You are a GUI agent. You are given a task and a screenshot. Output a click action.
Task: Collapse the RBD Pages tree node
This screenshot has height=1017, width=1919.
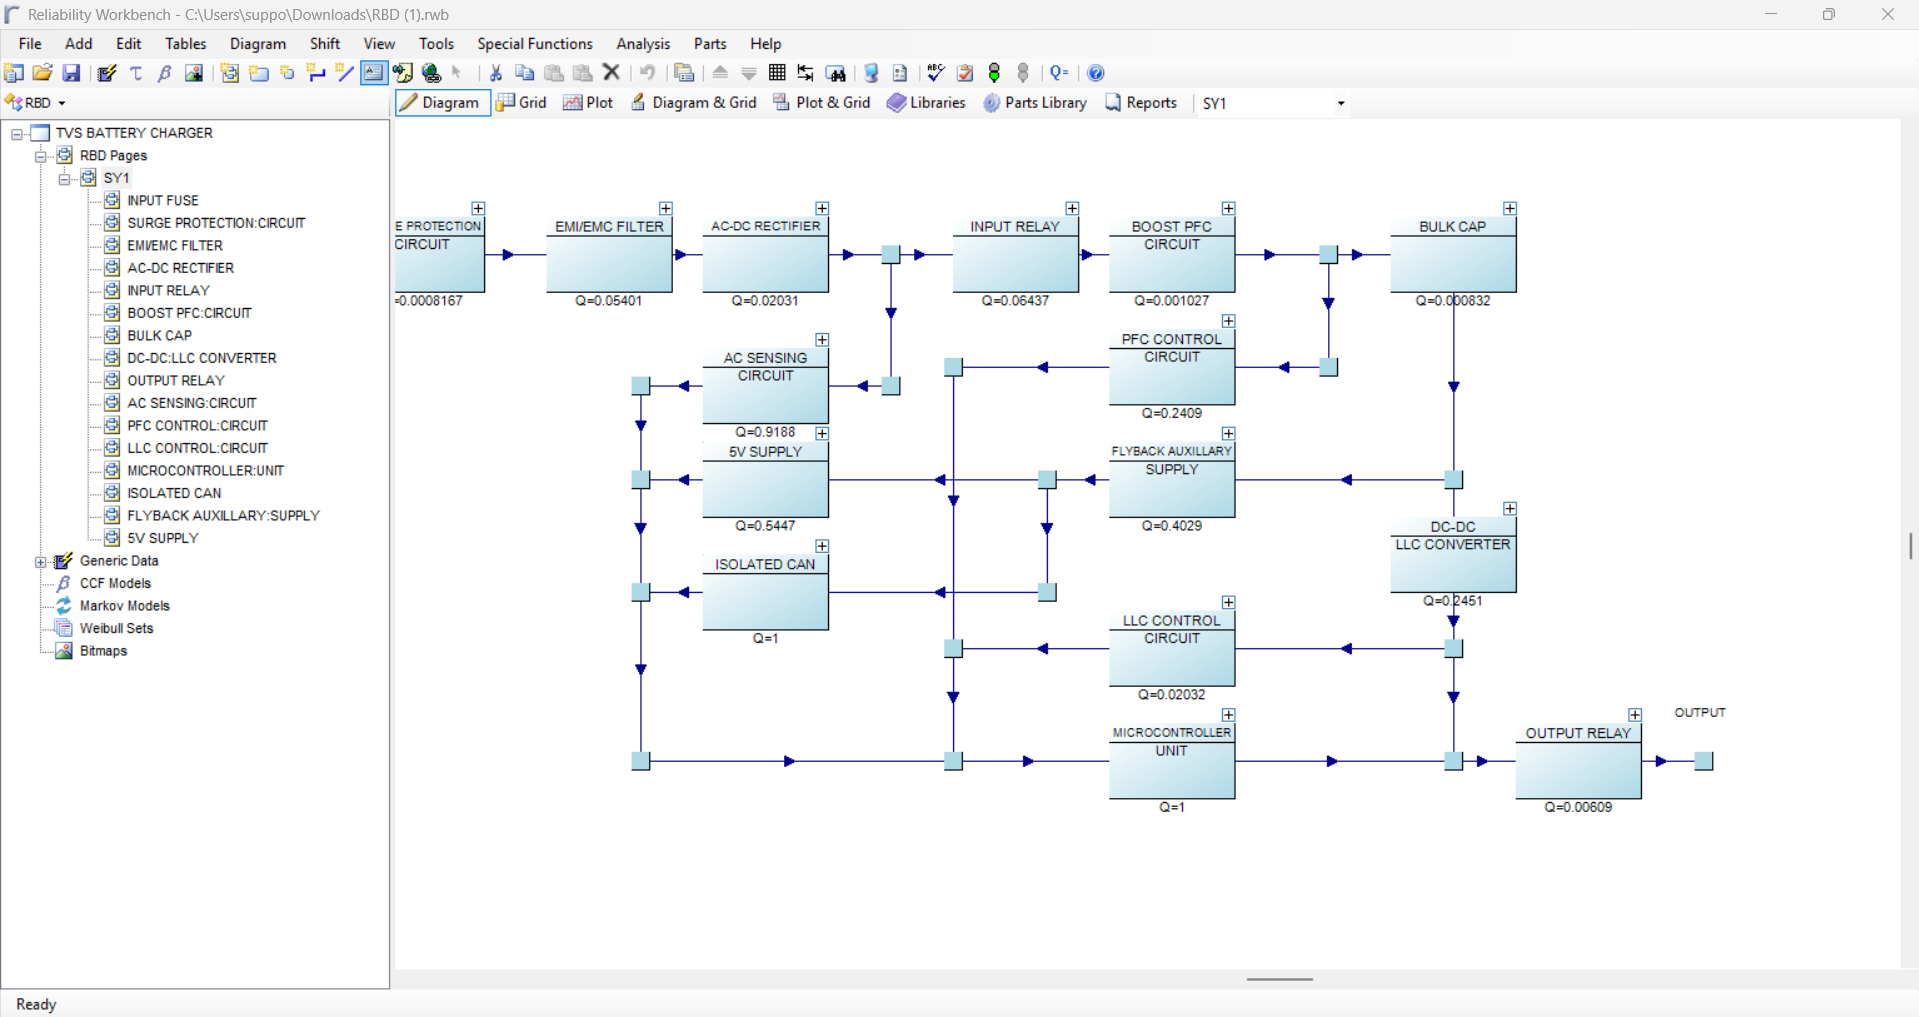click(41, 156)
